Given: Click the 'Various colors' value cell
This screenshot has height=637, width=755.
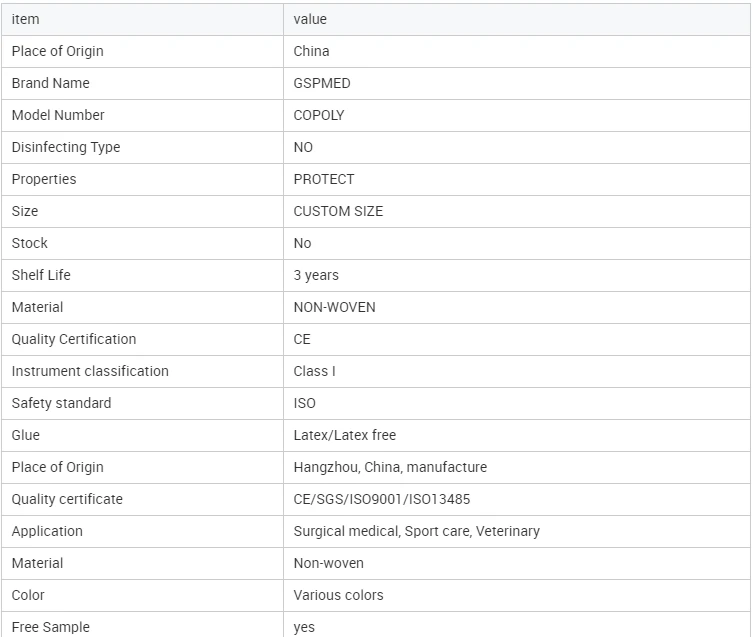Looking at the screenshot, I should coord(517,596).
